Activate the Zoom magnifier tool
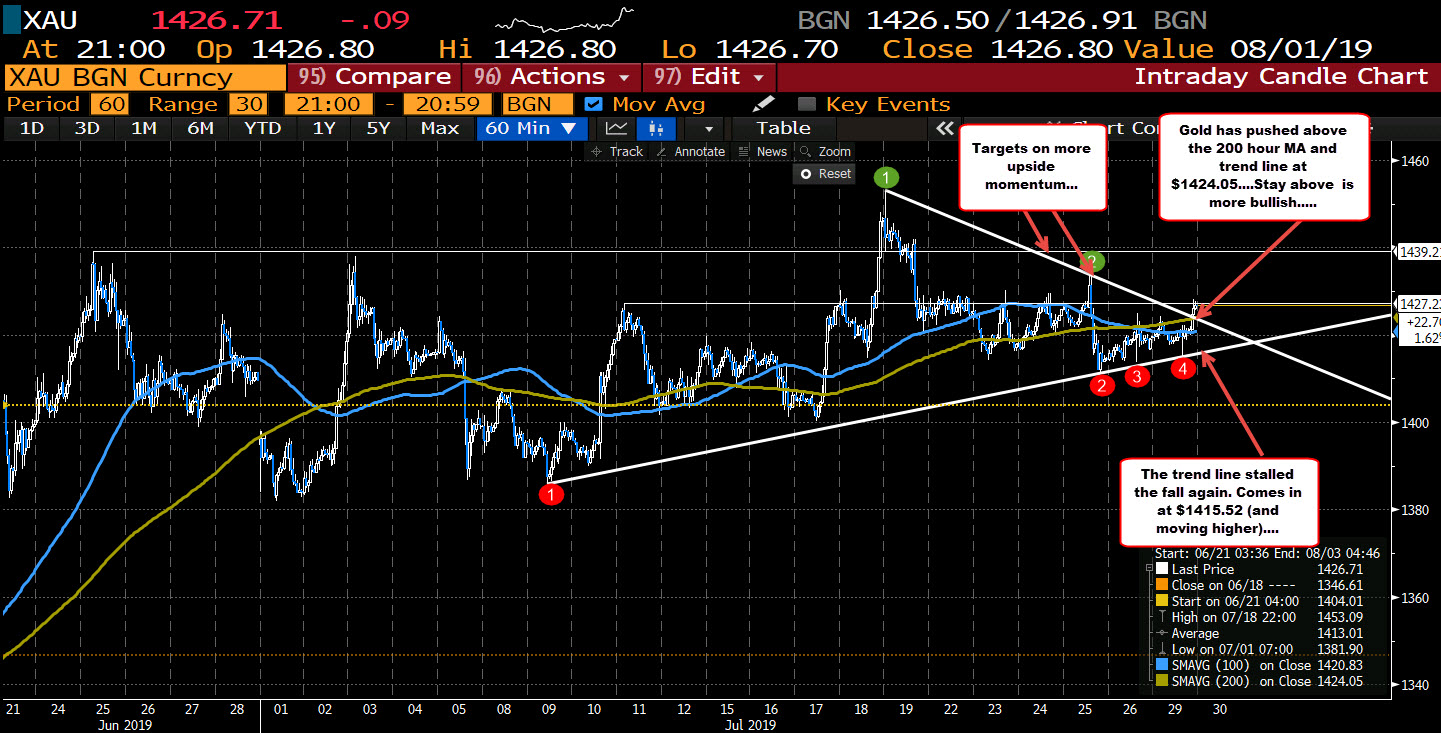 826,152
